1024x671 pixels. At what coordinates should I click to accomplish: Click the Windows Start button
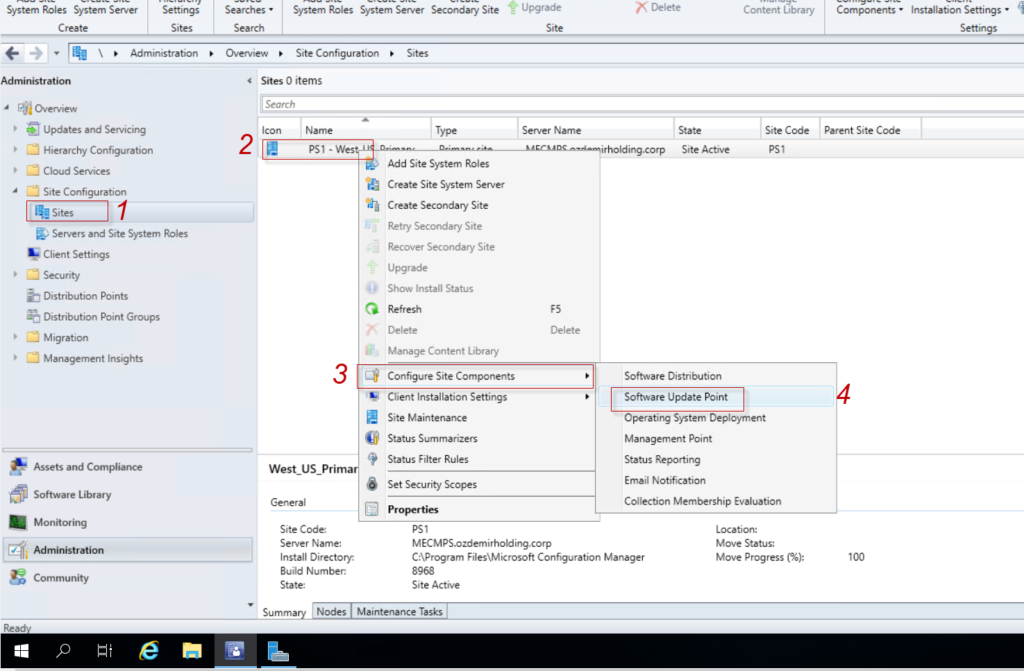[21, 651]
